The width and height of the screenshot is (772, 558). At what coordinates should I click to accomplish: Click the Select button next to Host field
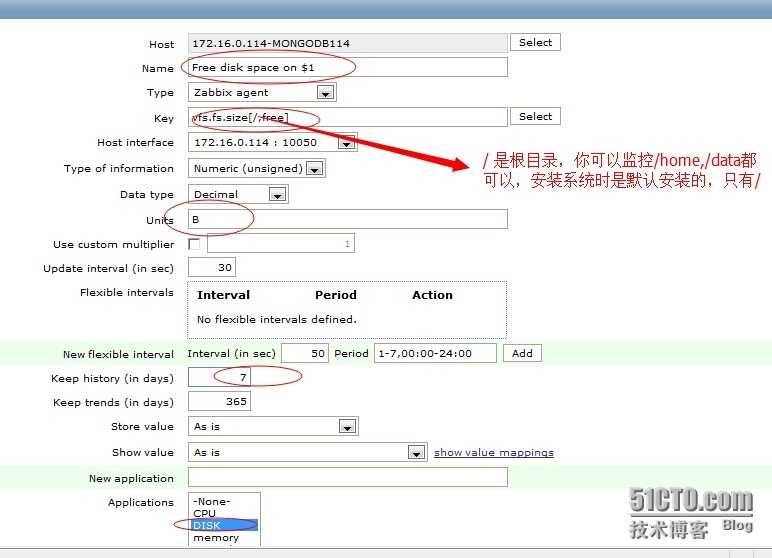point(535,42)
